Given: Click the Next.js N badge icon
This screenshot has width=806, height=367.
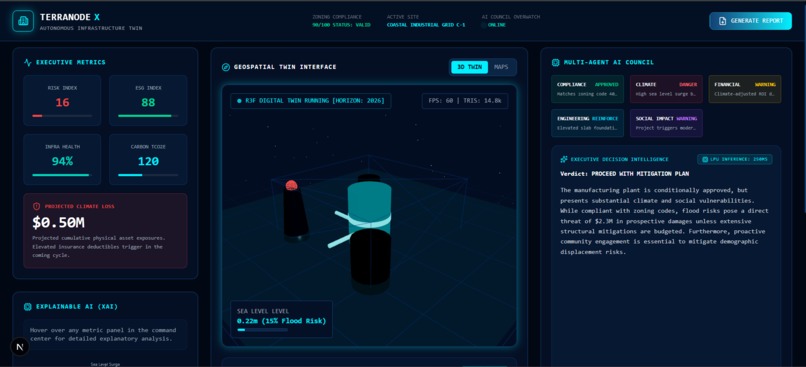Looking at the screenshot, I should (x=20, y=347).
